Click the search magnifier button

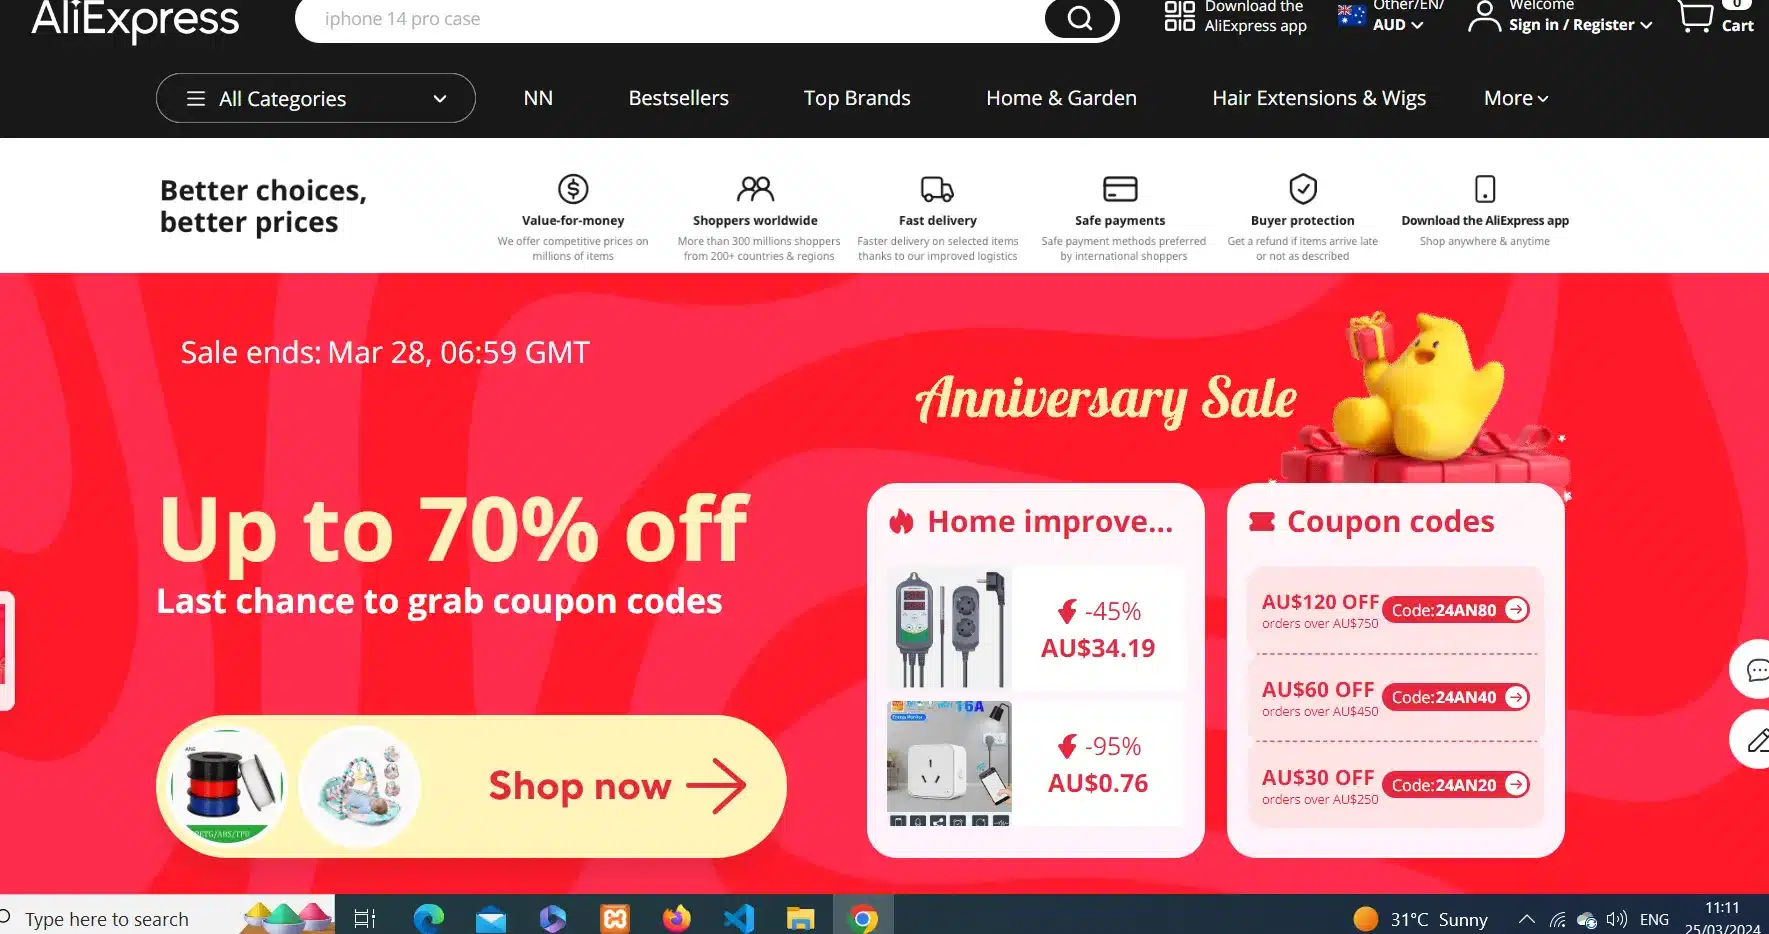pyautogui.click(x=1080, y=18)
